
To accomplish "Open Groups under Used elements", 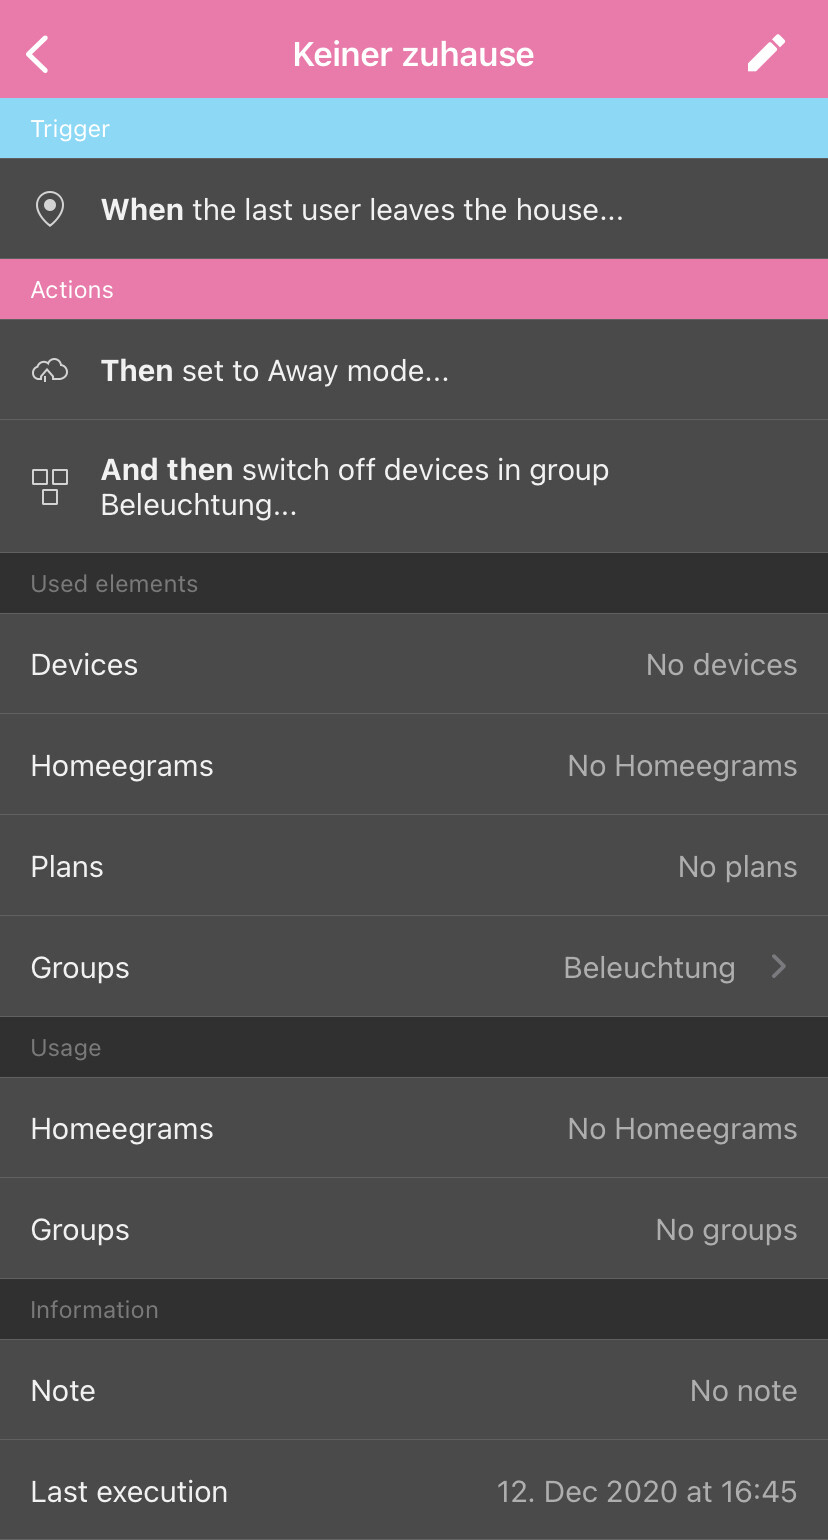I will (414, 967).
